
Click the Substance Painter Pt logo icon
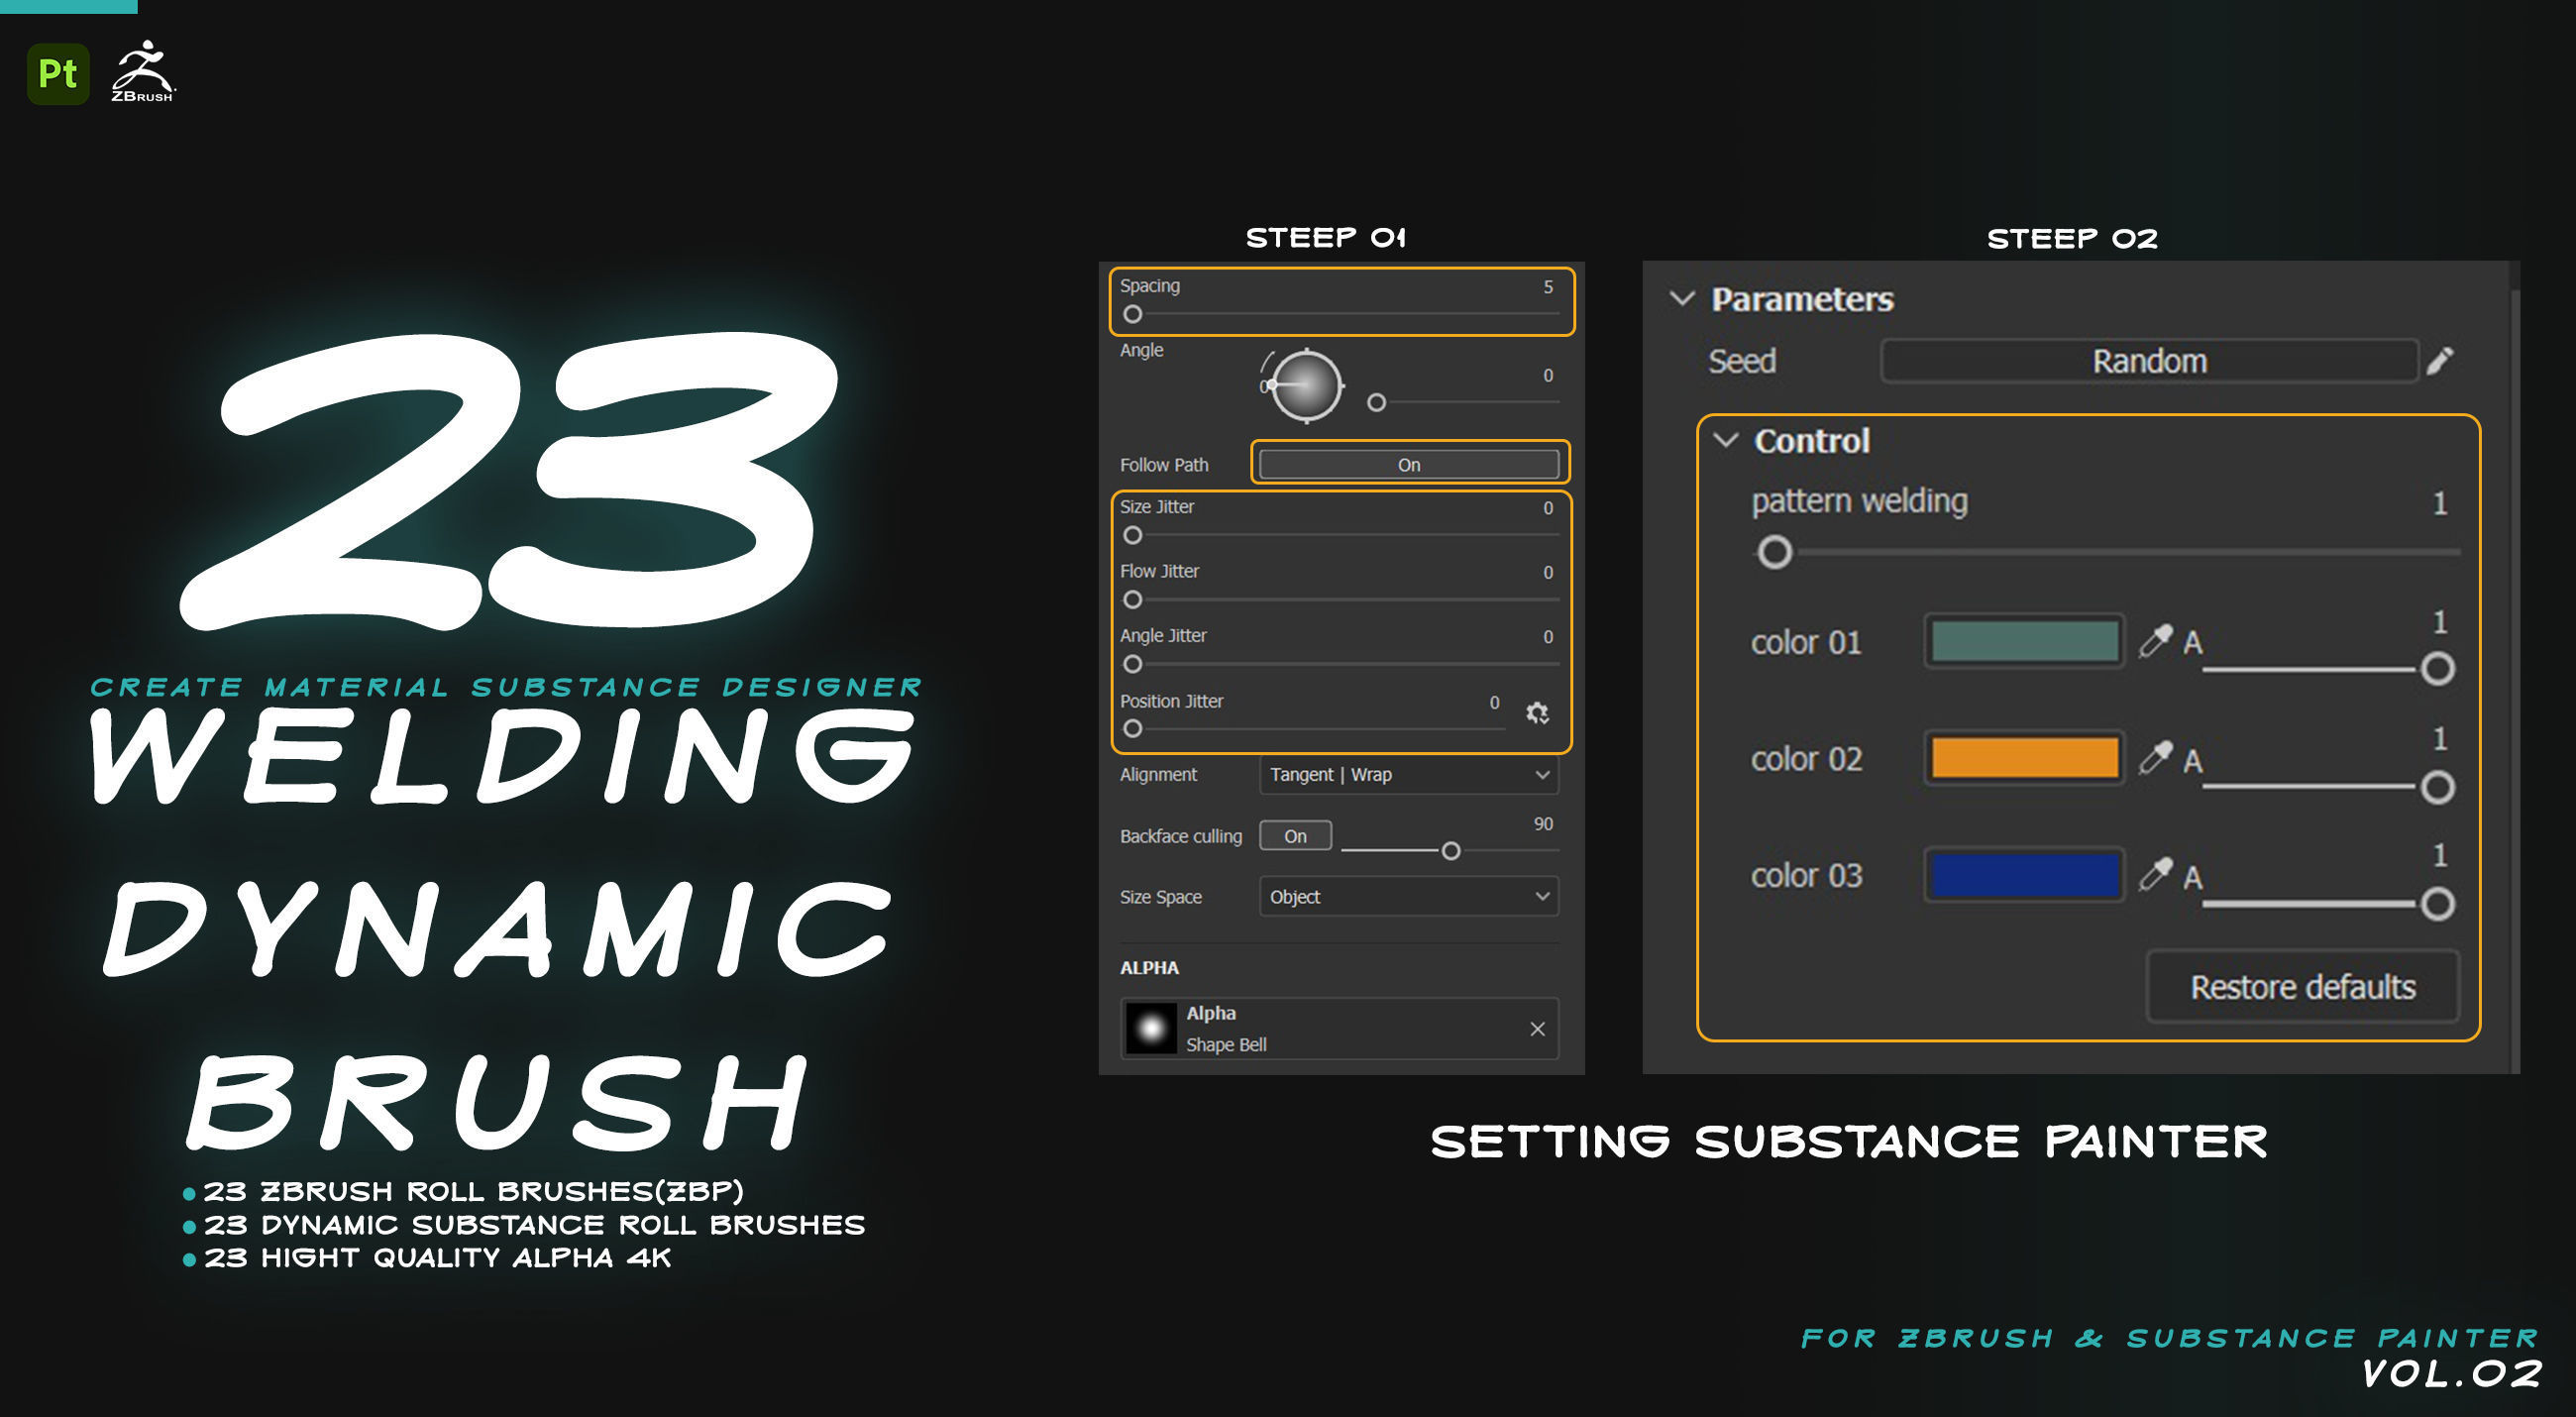click(58, 73)
